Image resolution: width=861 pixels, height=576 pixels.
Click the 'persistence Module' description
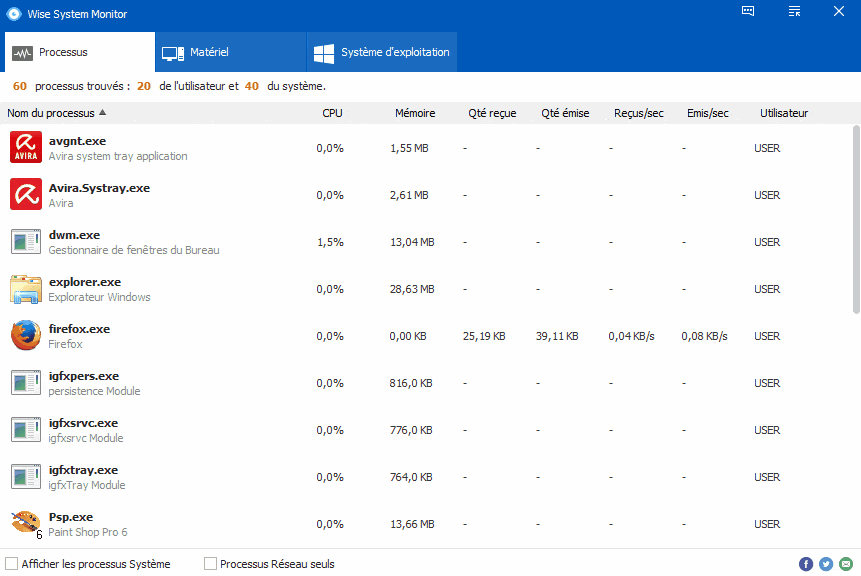pyautogui.click(x=94, y=391)
